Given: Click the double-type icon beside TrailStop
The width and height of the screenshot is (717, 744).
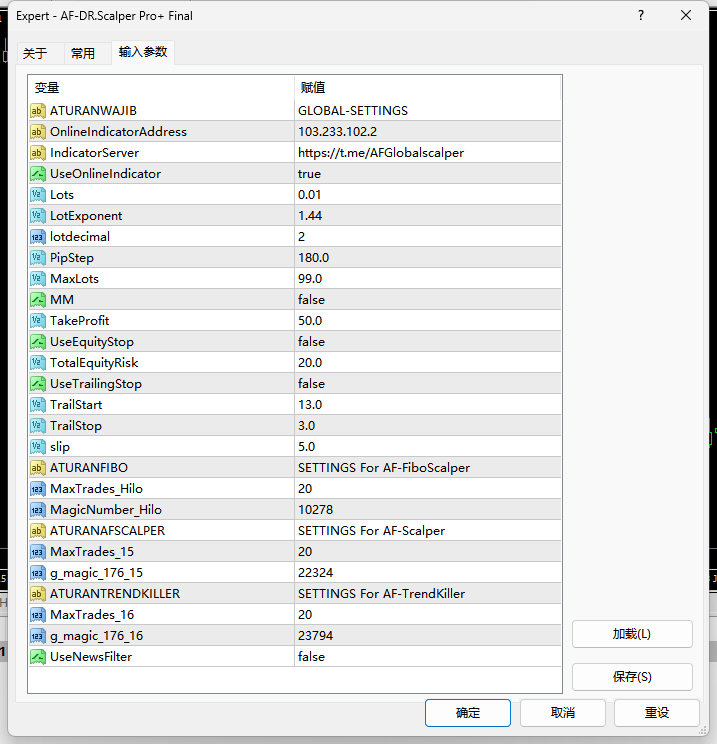Looking at the screenshot, I should (x=38, y=426).
